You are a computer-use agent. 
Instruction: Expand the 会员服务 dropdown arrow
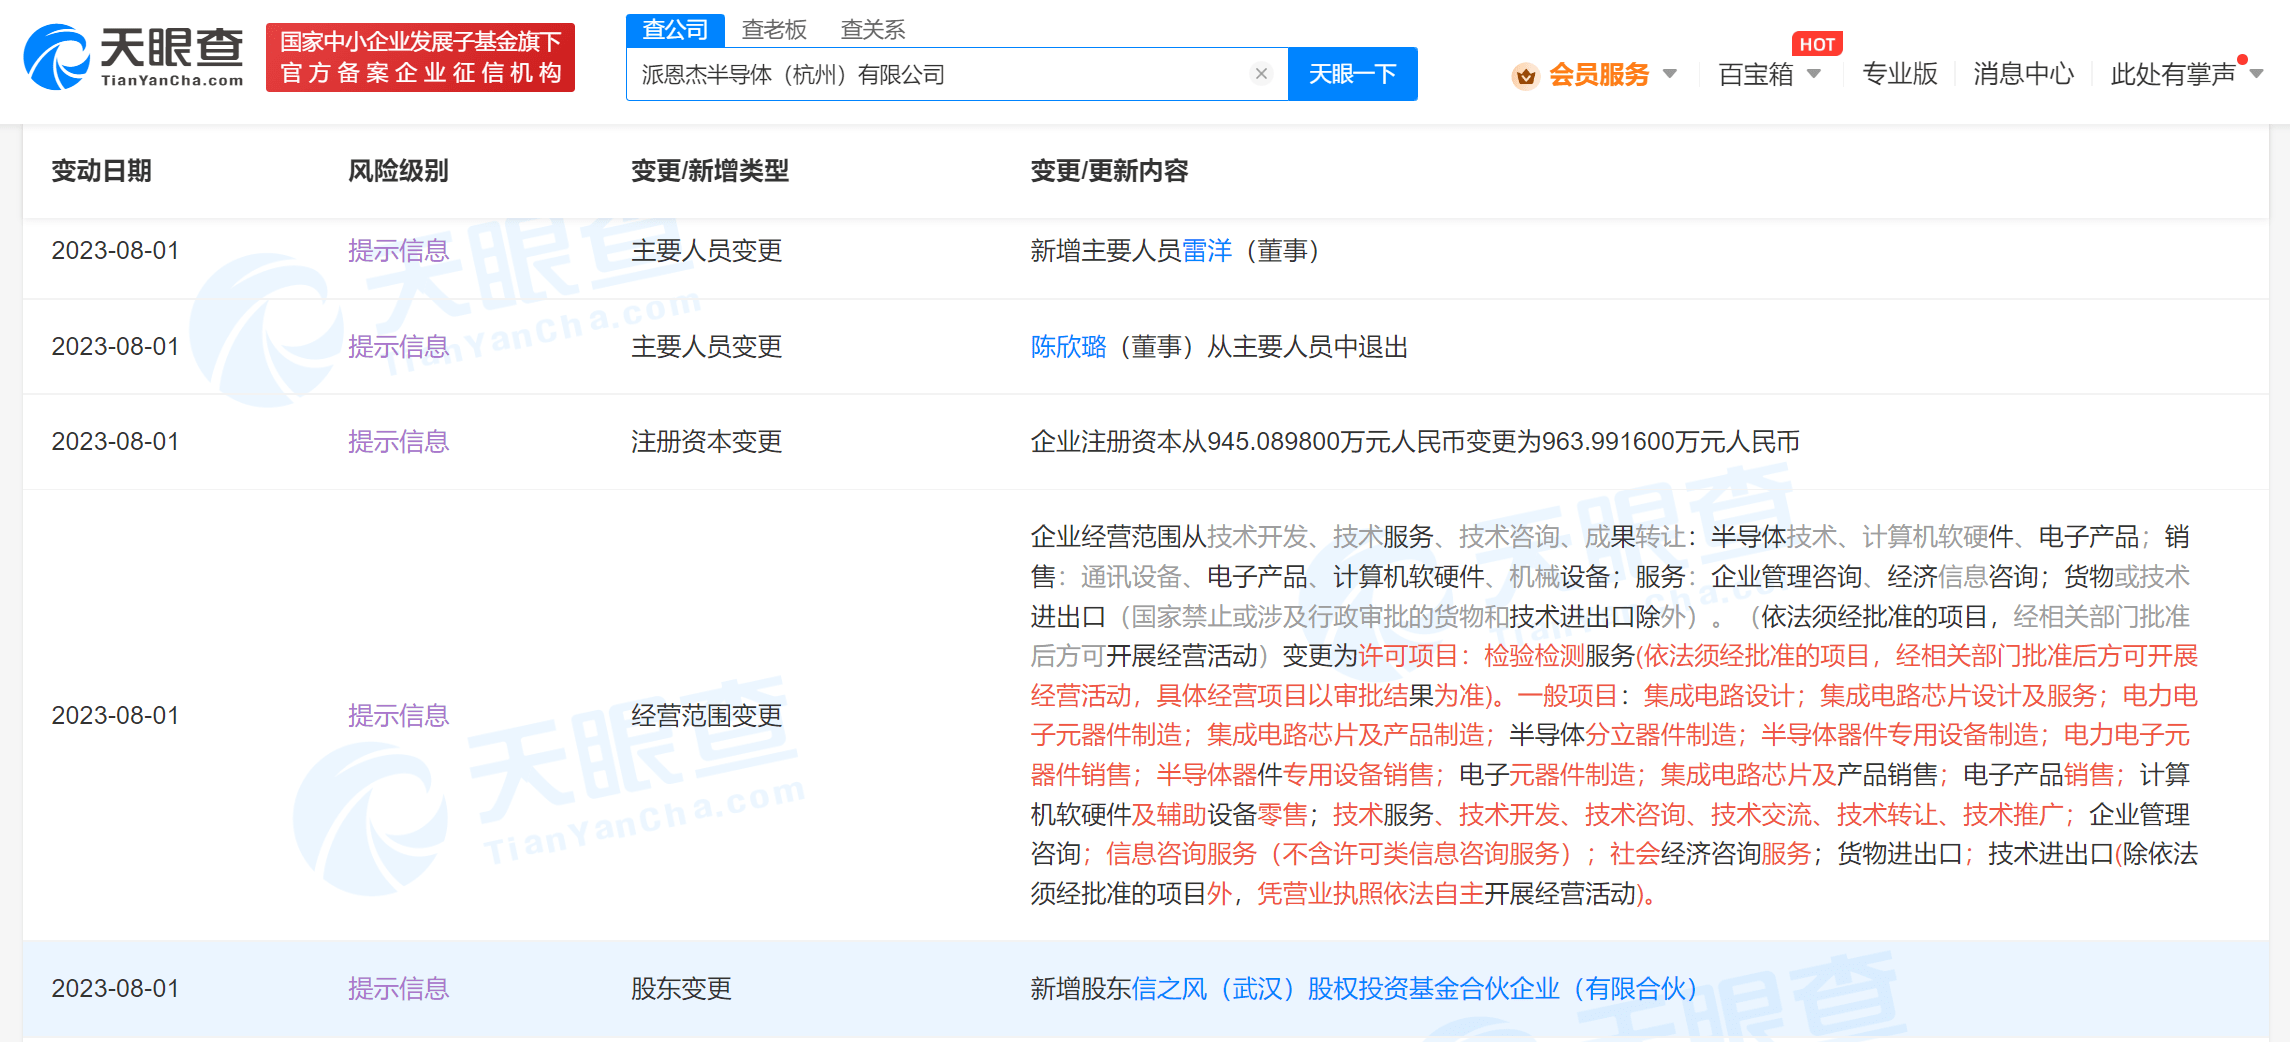pos(1669,74)
